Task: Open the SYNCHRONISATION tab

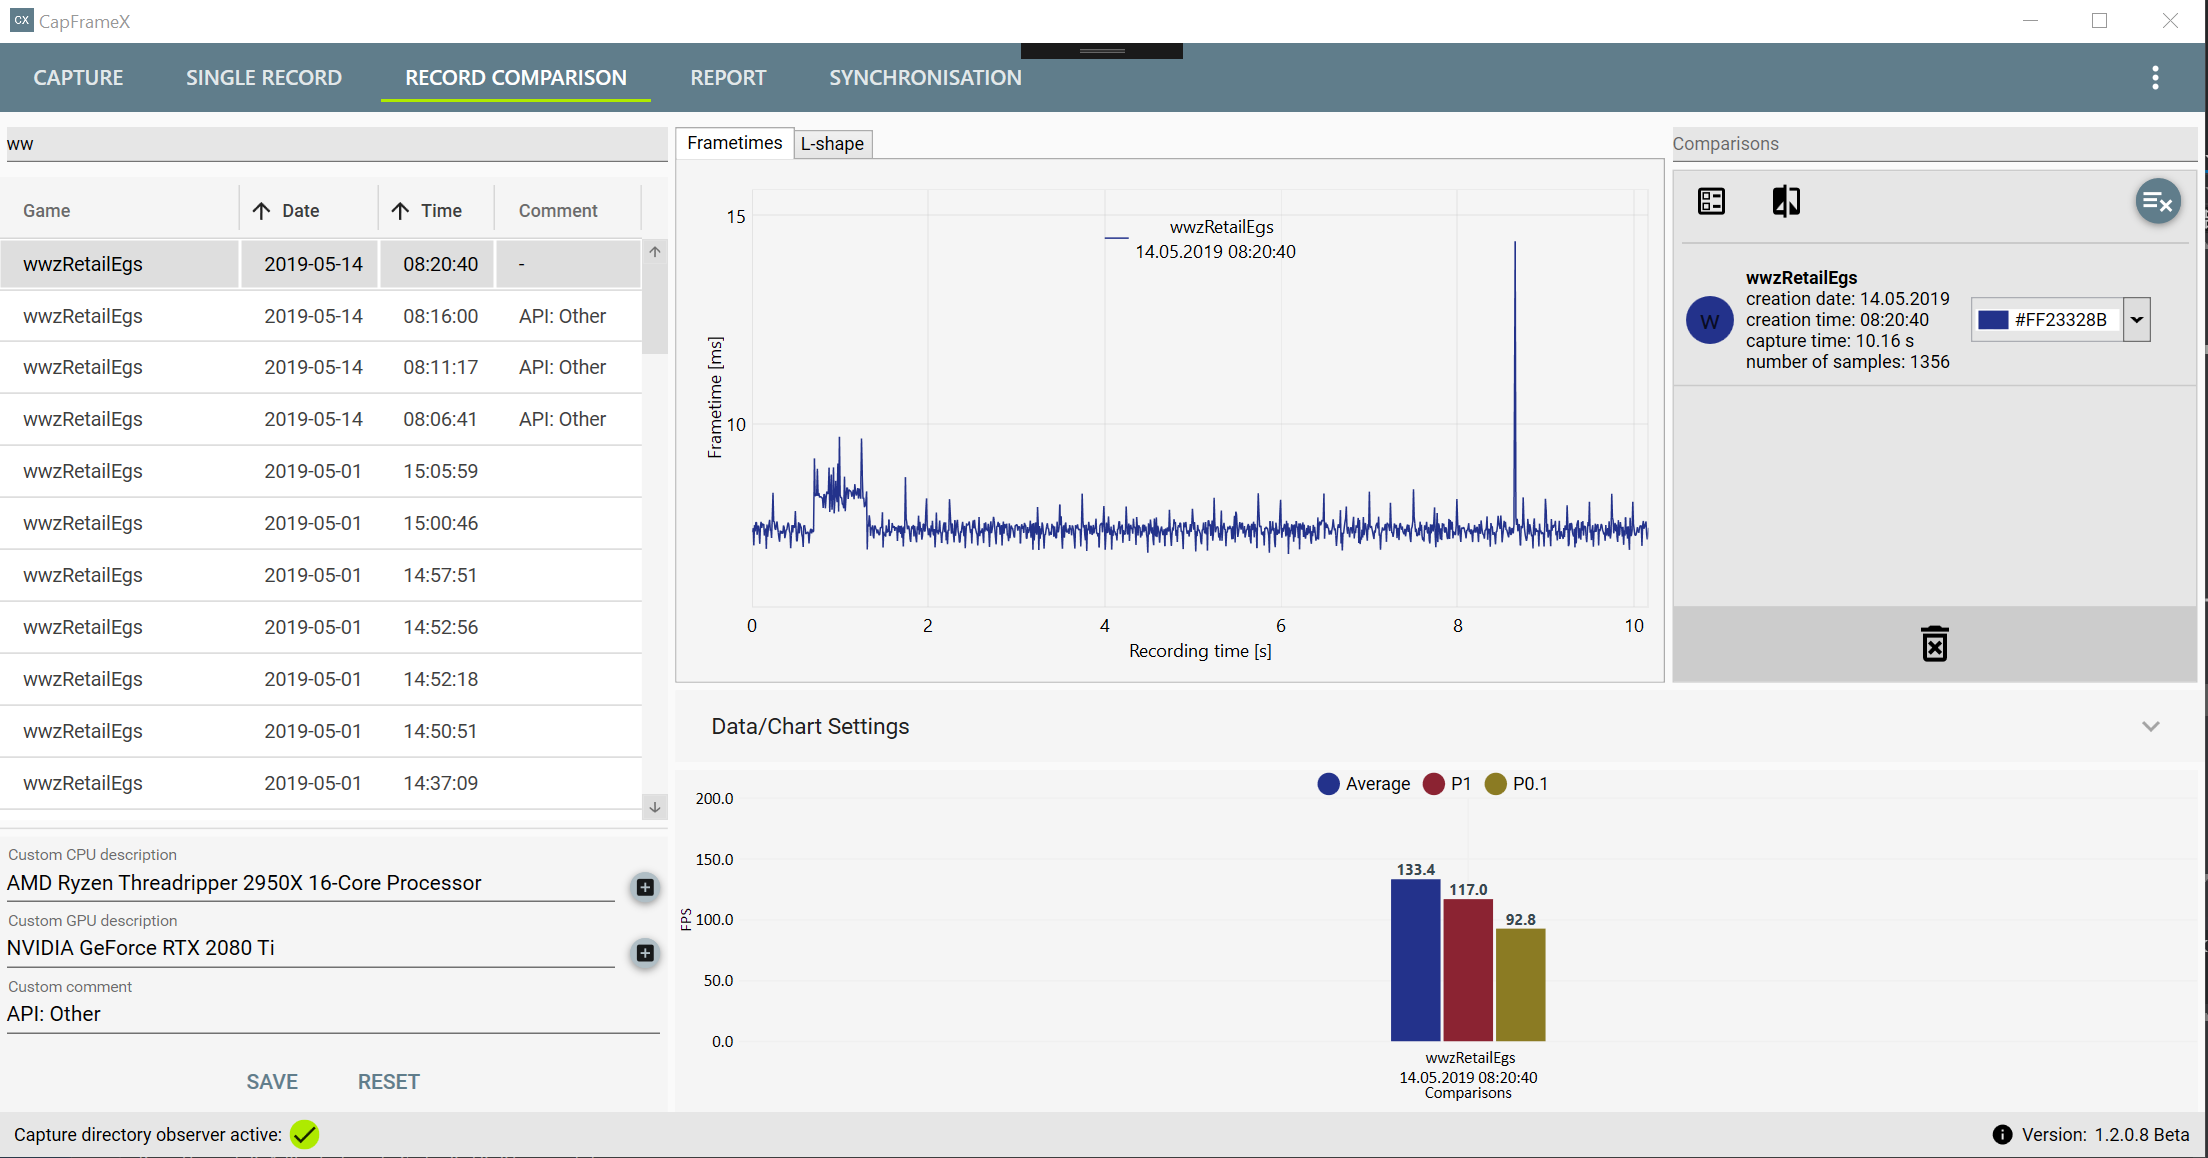Action: pyautogui.click(x=925, y=78)
